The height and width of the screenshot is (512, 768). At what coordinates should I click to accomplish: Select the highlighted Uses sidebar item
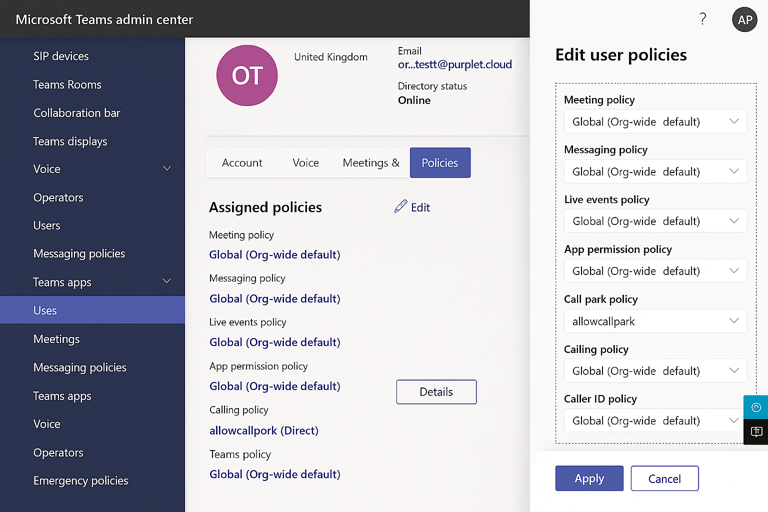point(93,310)
